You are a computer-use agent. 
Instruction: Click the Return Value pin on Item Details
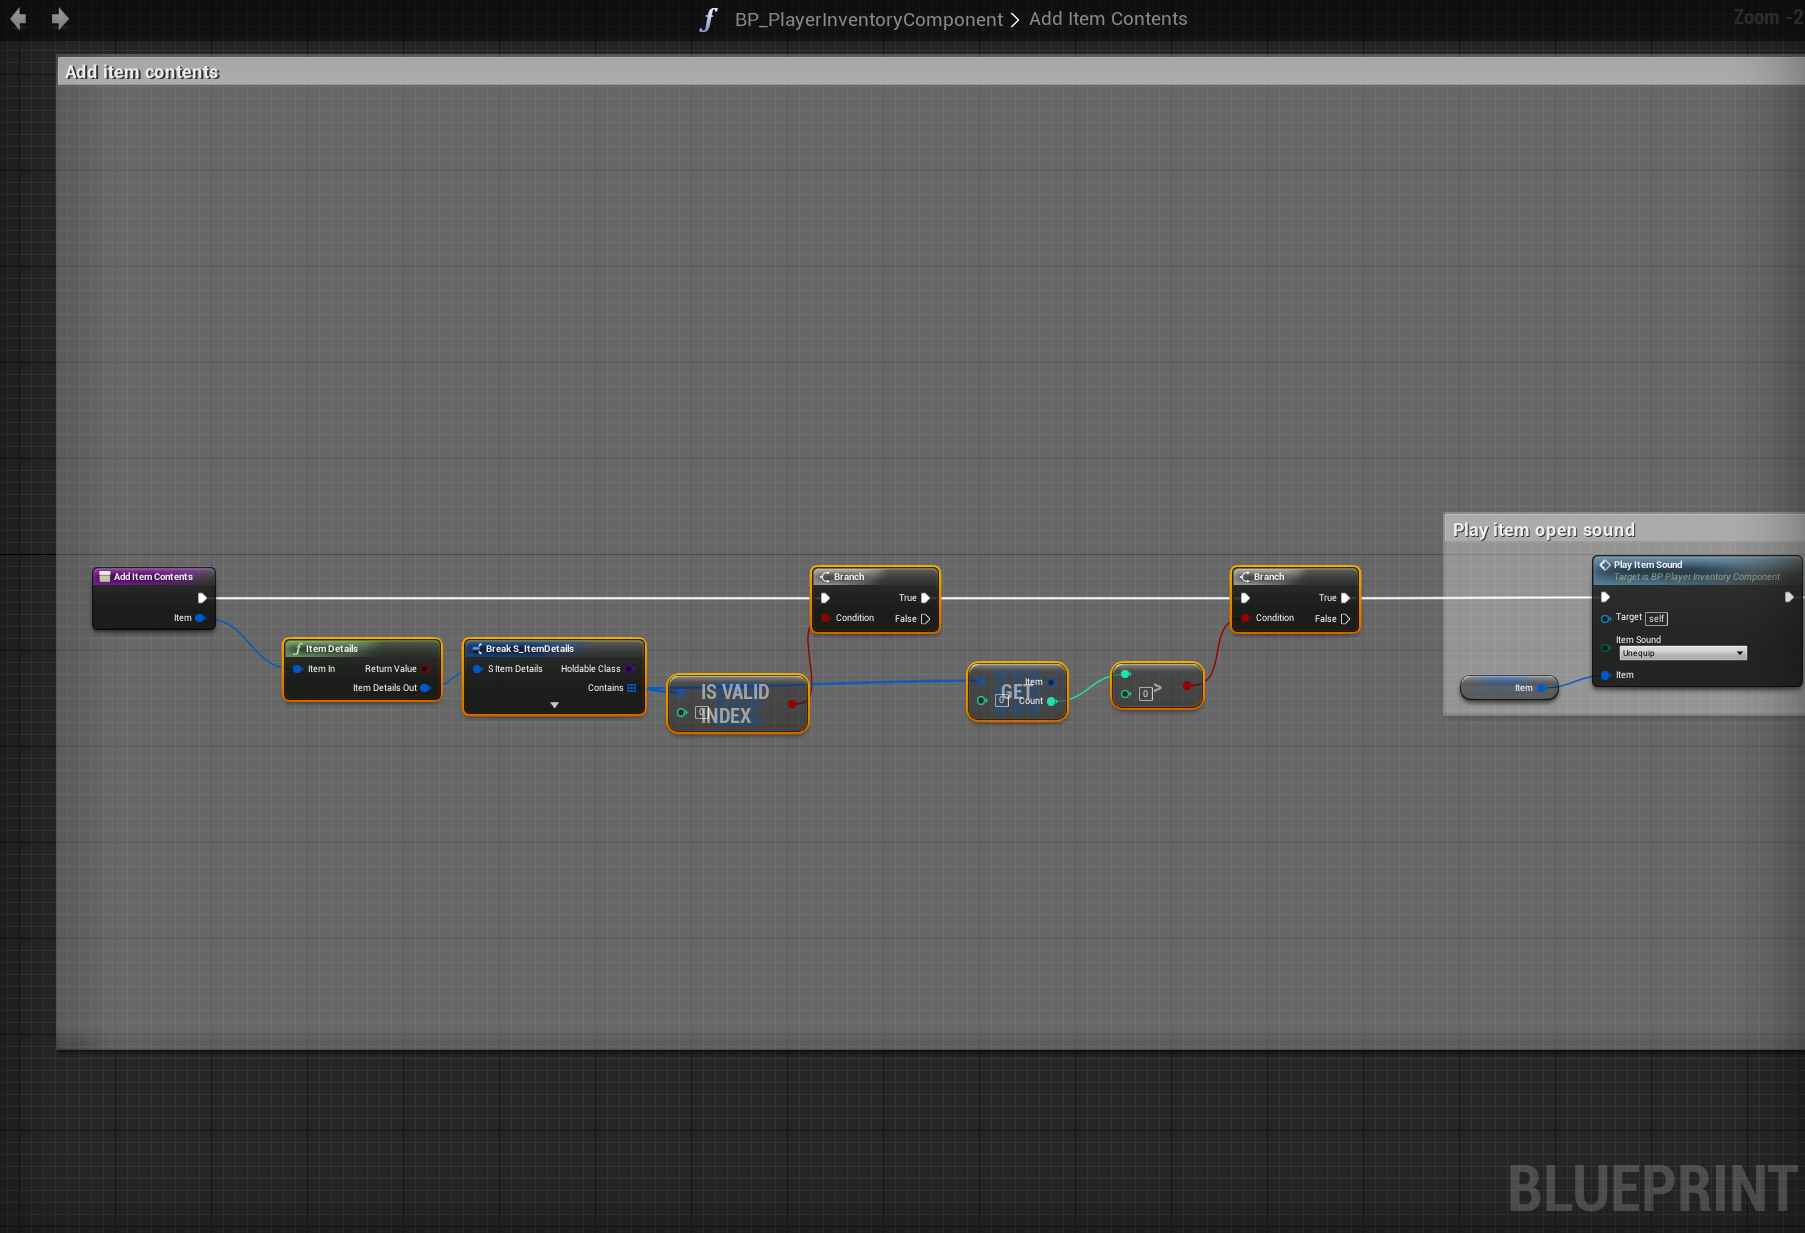click(425, 669)
